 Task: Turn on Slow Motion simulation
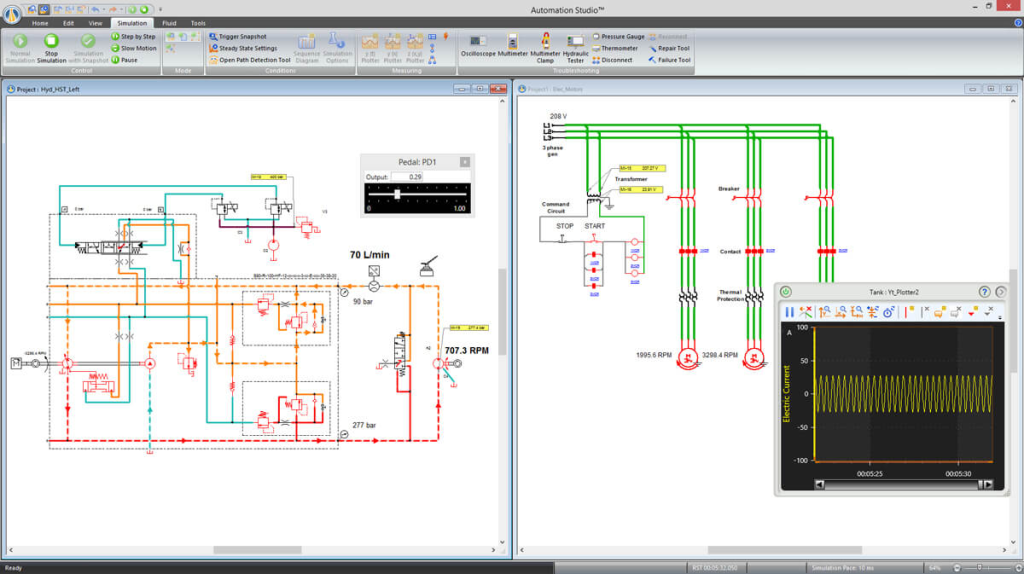point(134,48)
